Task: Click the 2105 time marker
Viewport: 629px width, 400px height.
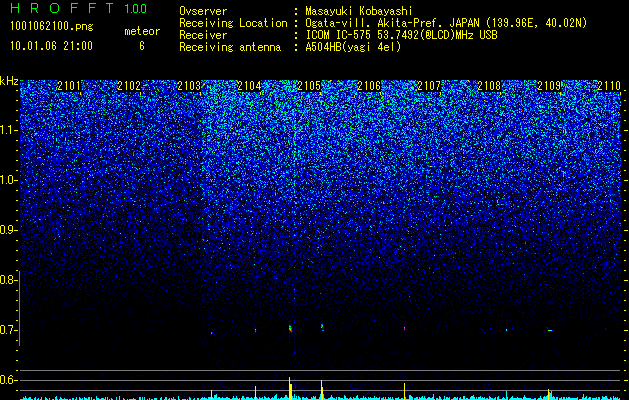Action: pos(309,86)
